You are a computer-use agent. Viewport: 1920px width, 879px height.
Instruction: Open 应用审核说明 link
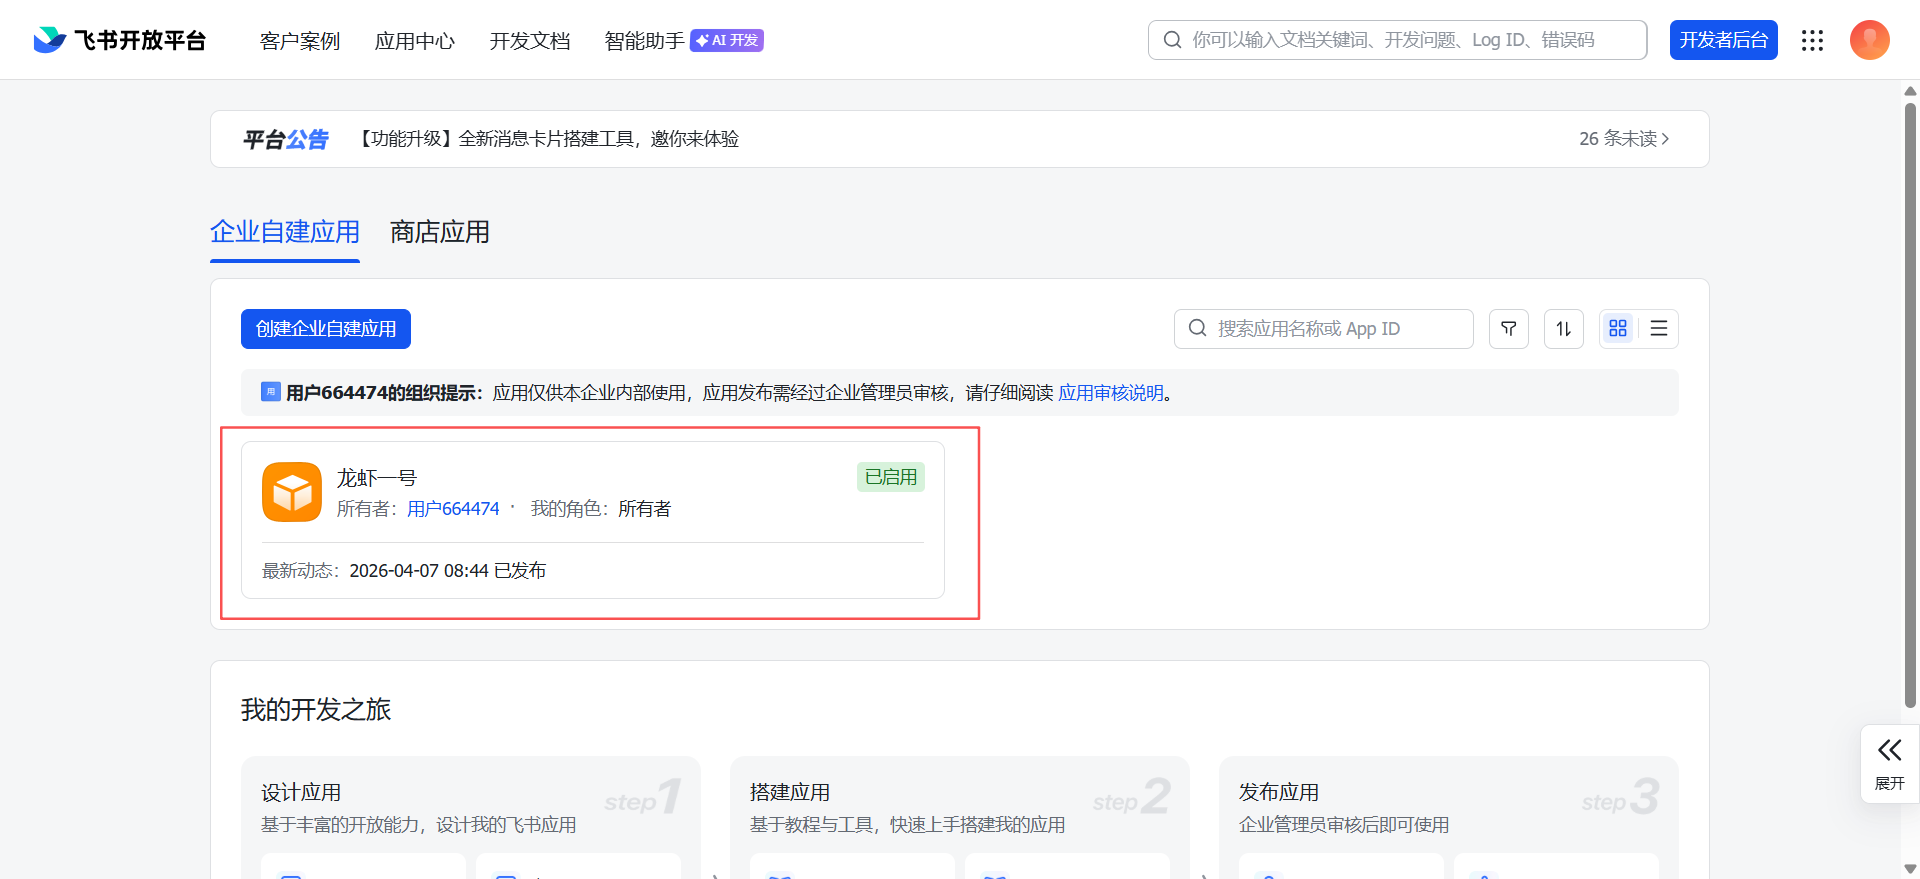point(1111,393)
